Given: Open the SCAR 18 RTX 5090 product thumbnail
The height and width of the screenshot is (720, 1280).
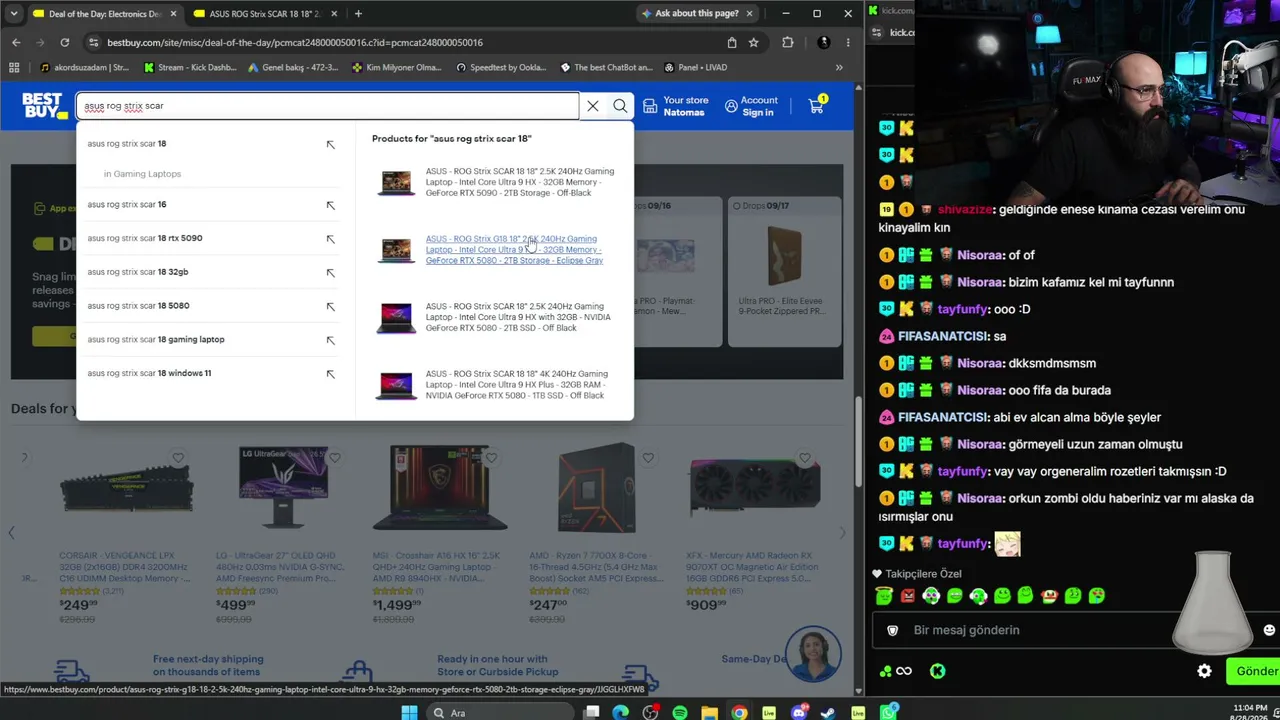Looking at the screenshot, I should (x=396, y=182).
